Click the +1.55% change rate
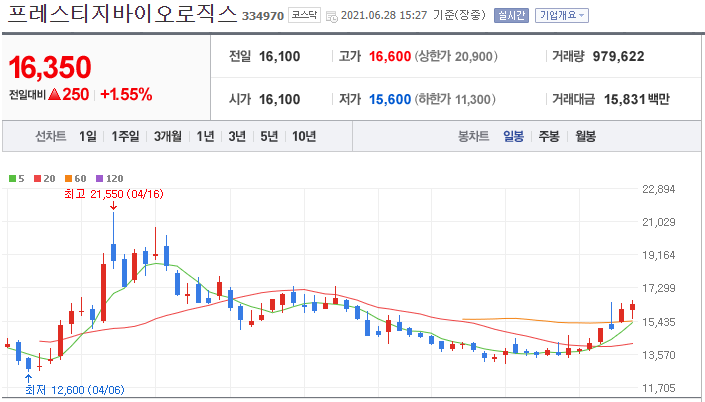 126,94
